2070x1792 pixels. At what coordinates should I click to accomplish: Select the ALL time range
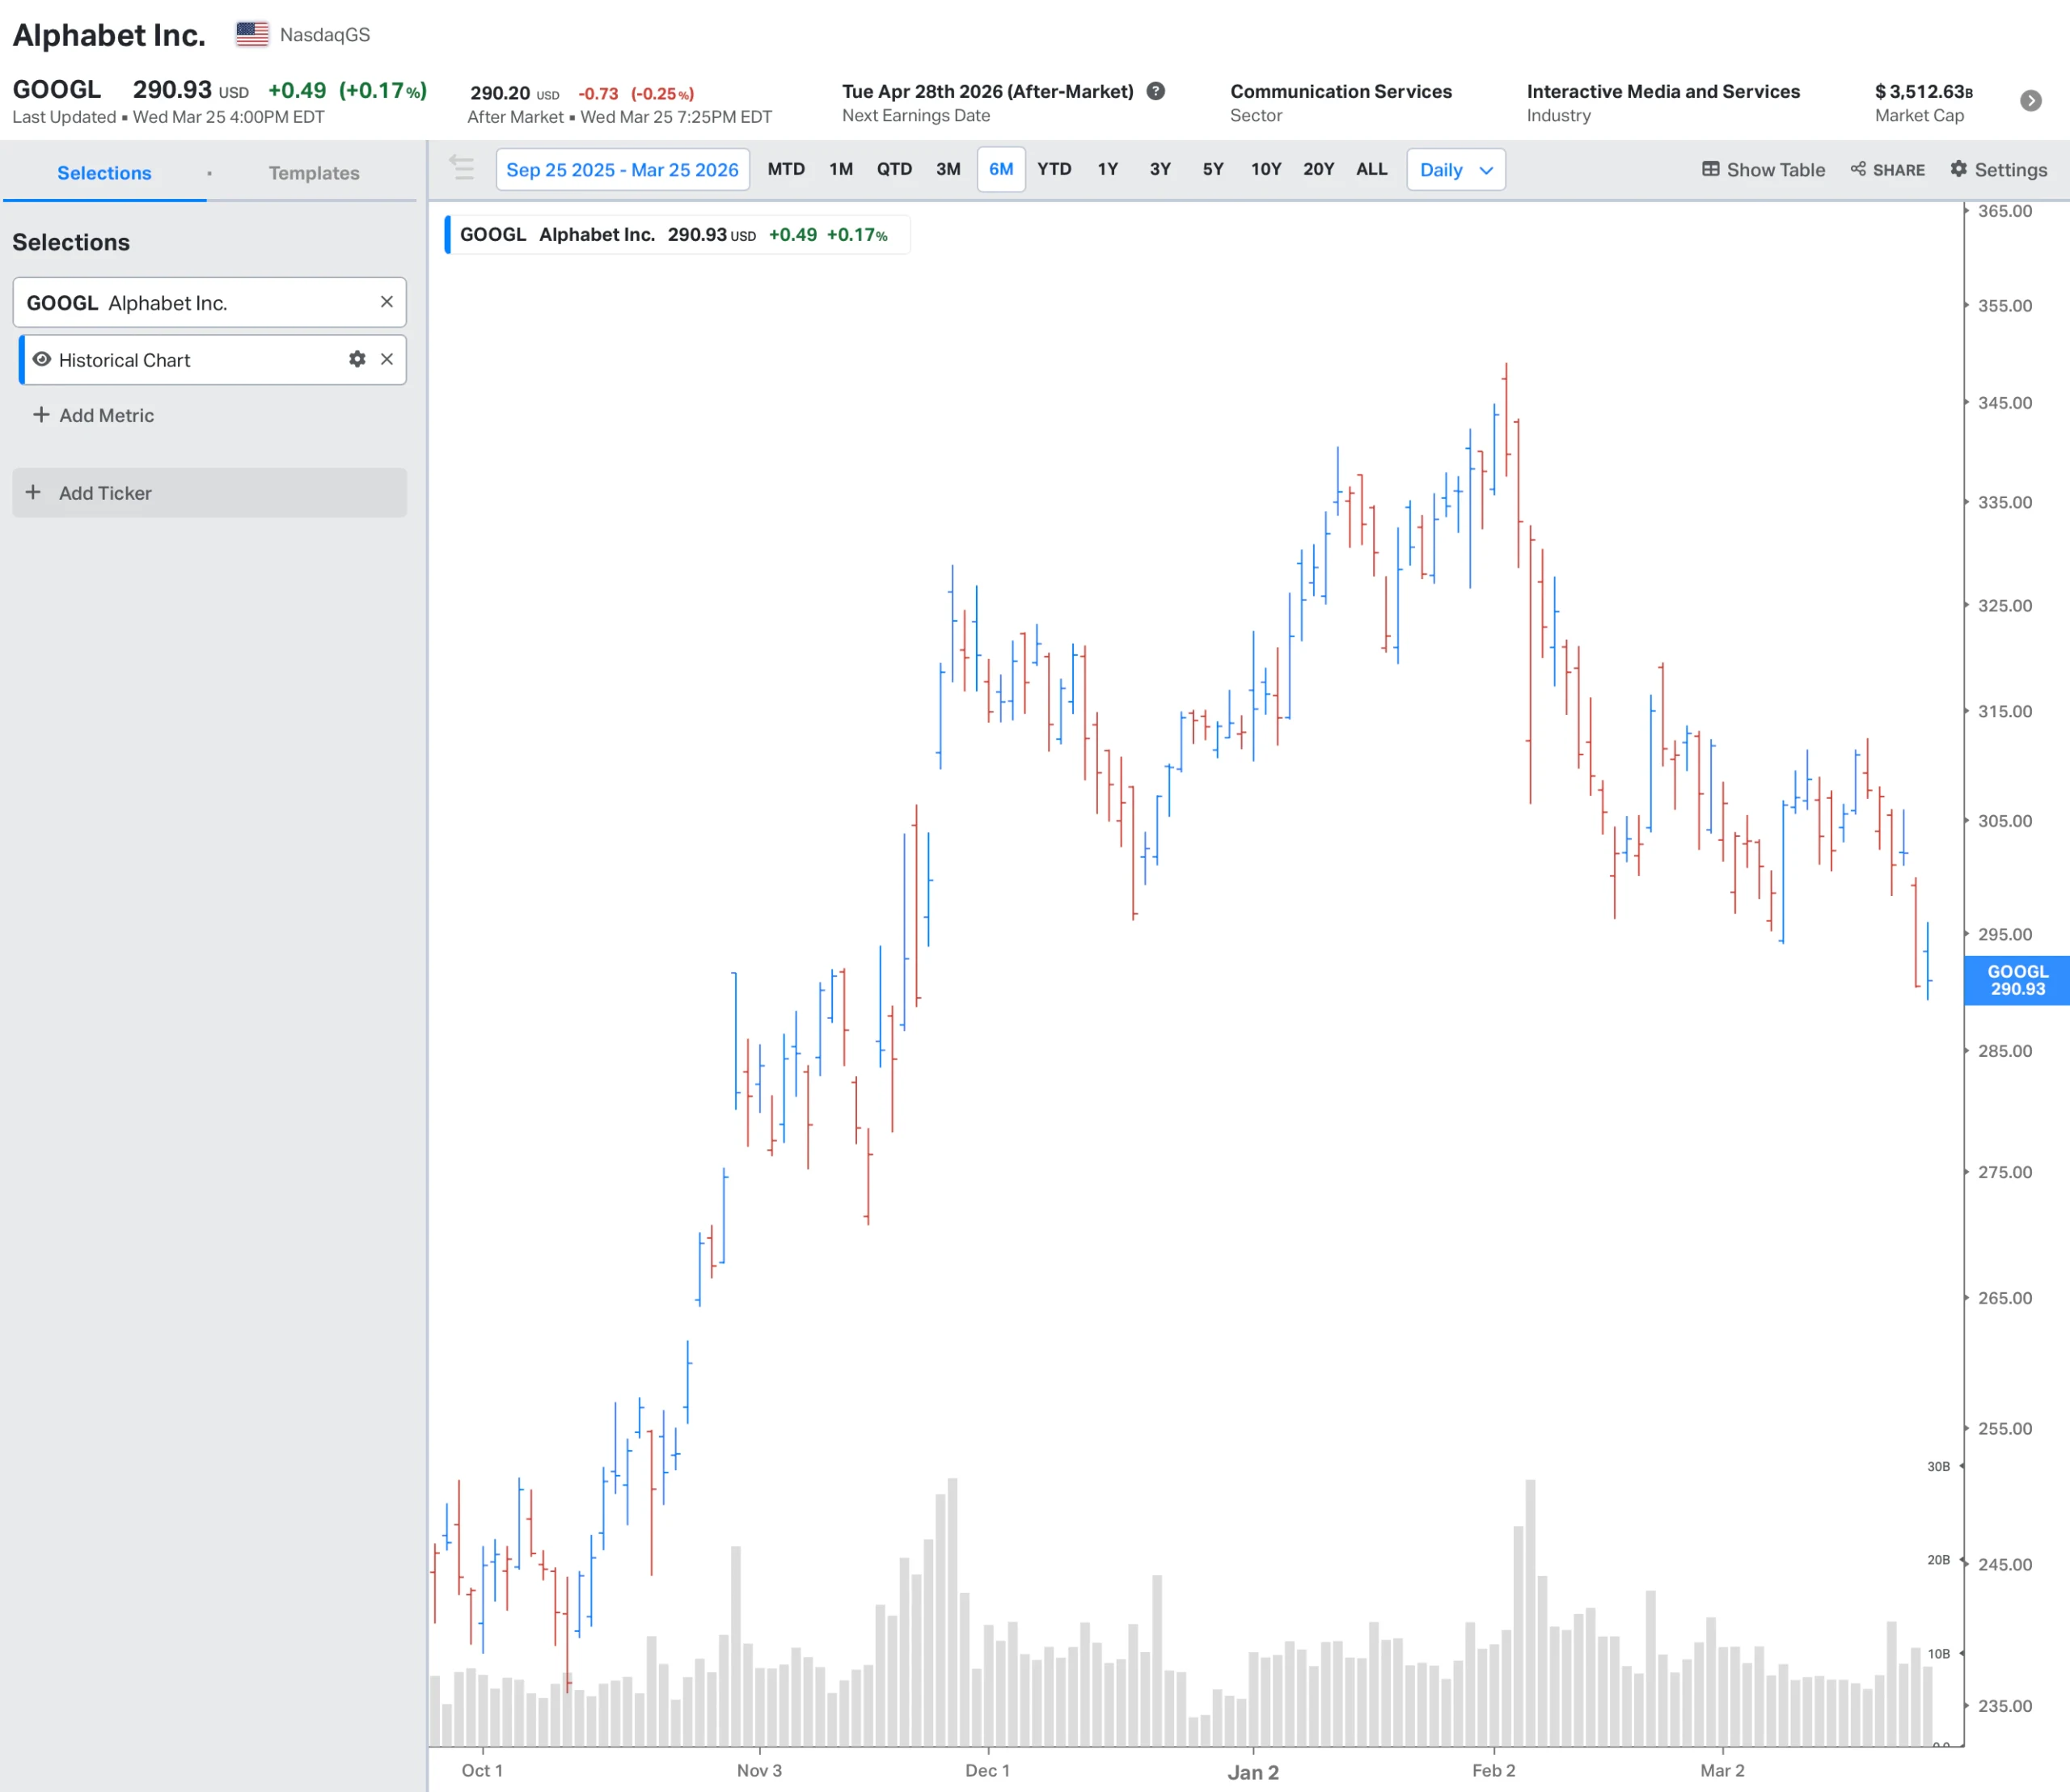tap(1371, 169)
